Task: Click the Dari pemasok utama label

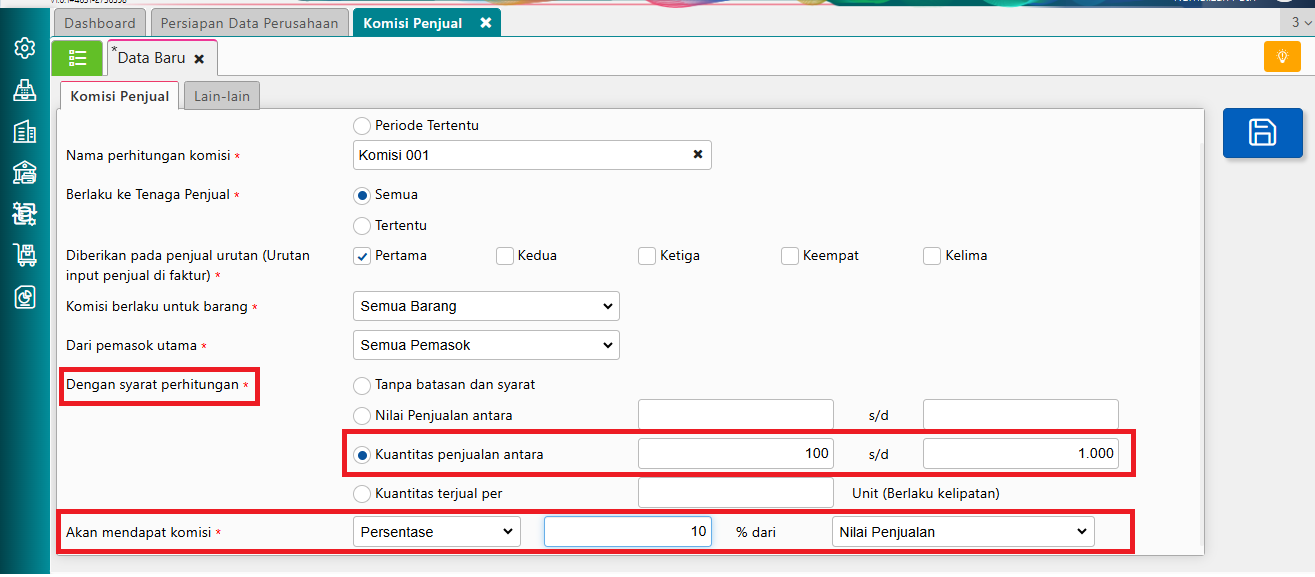Action: coord(132,346)
